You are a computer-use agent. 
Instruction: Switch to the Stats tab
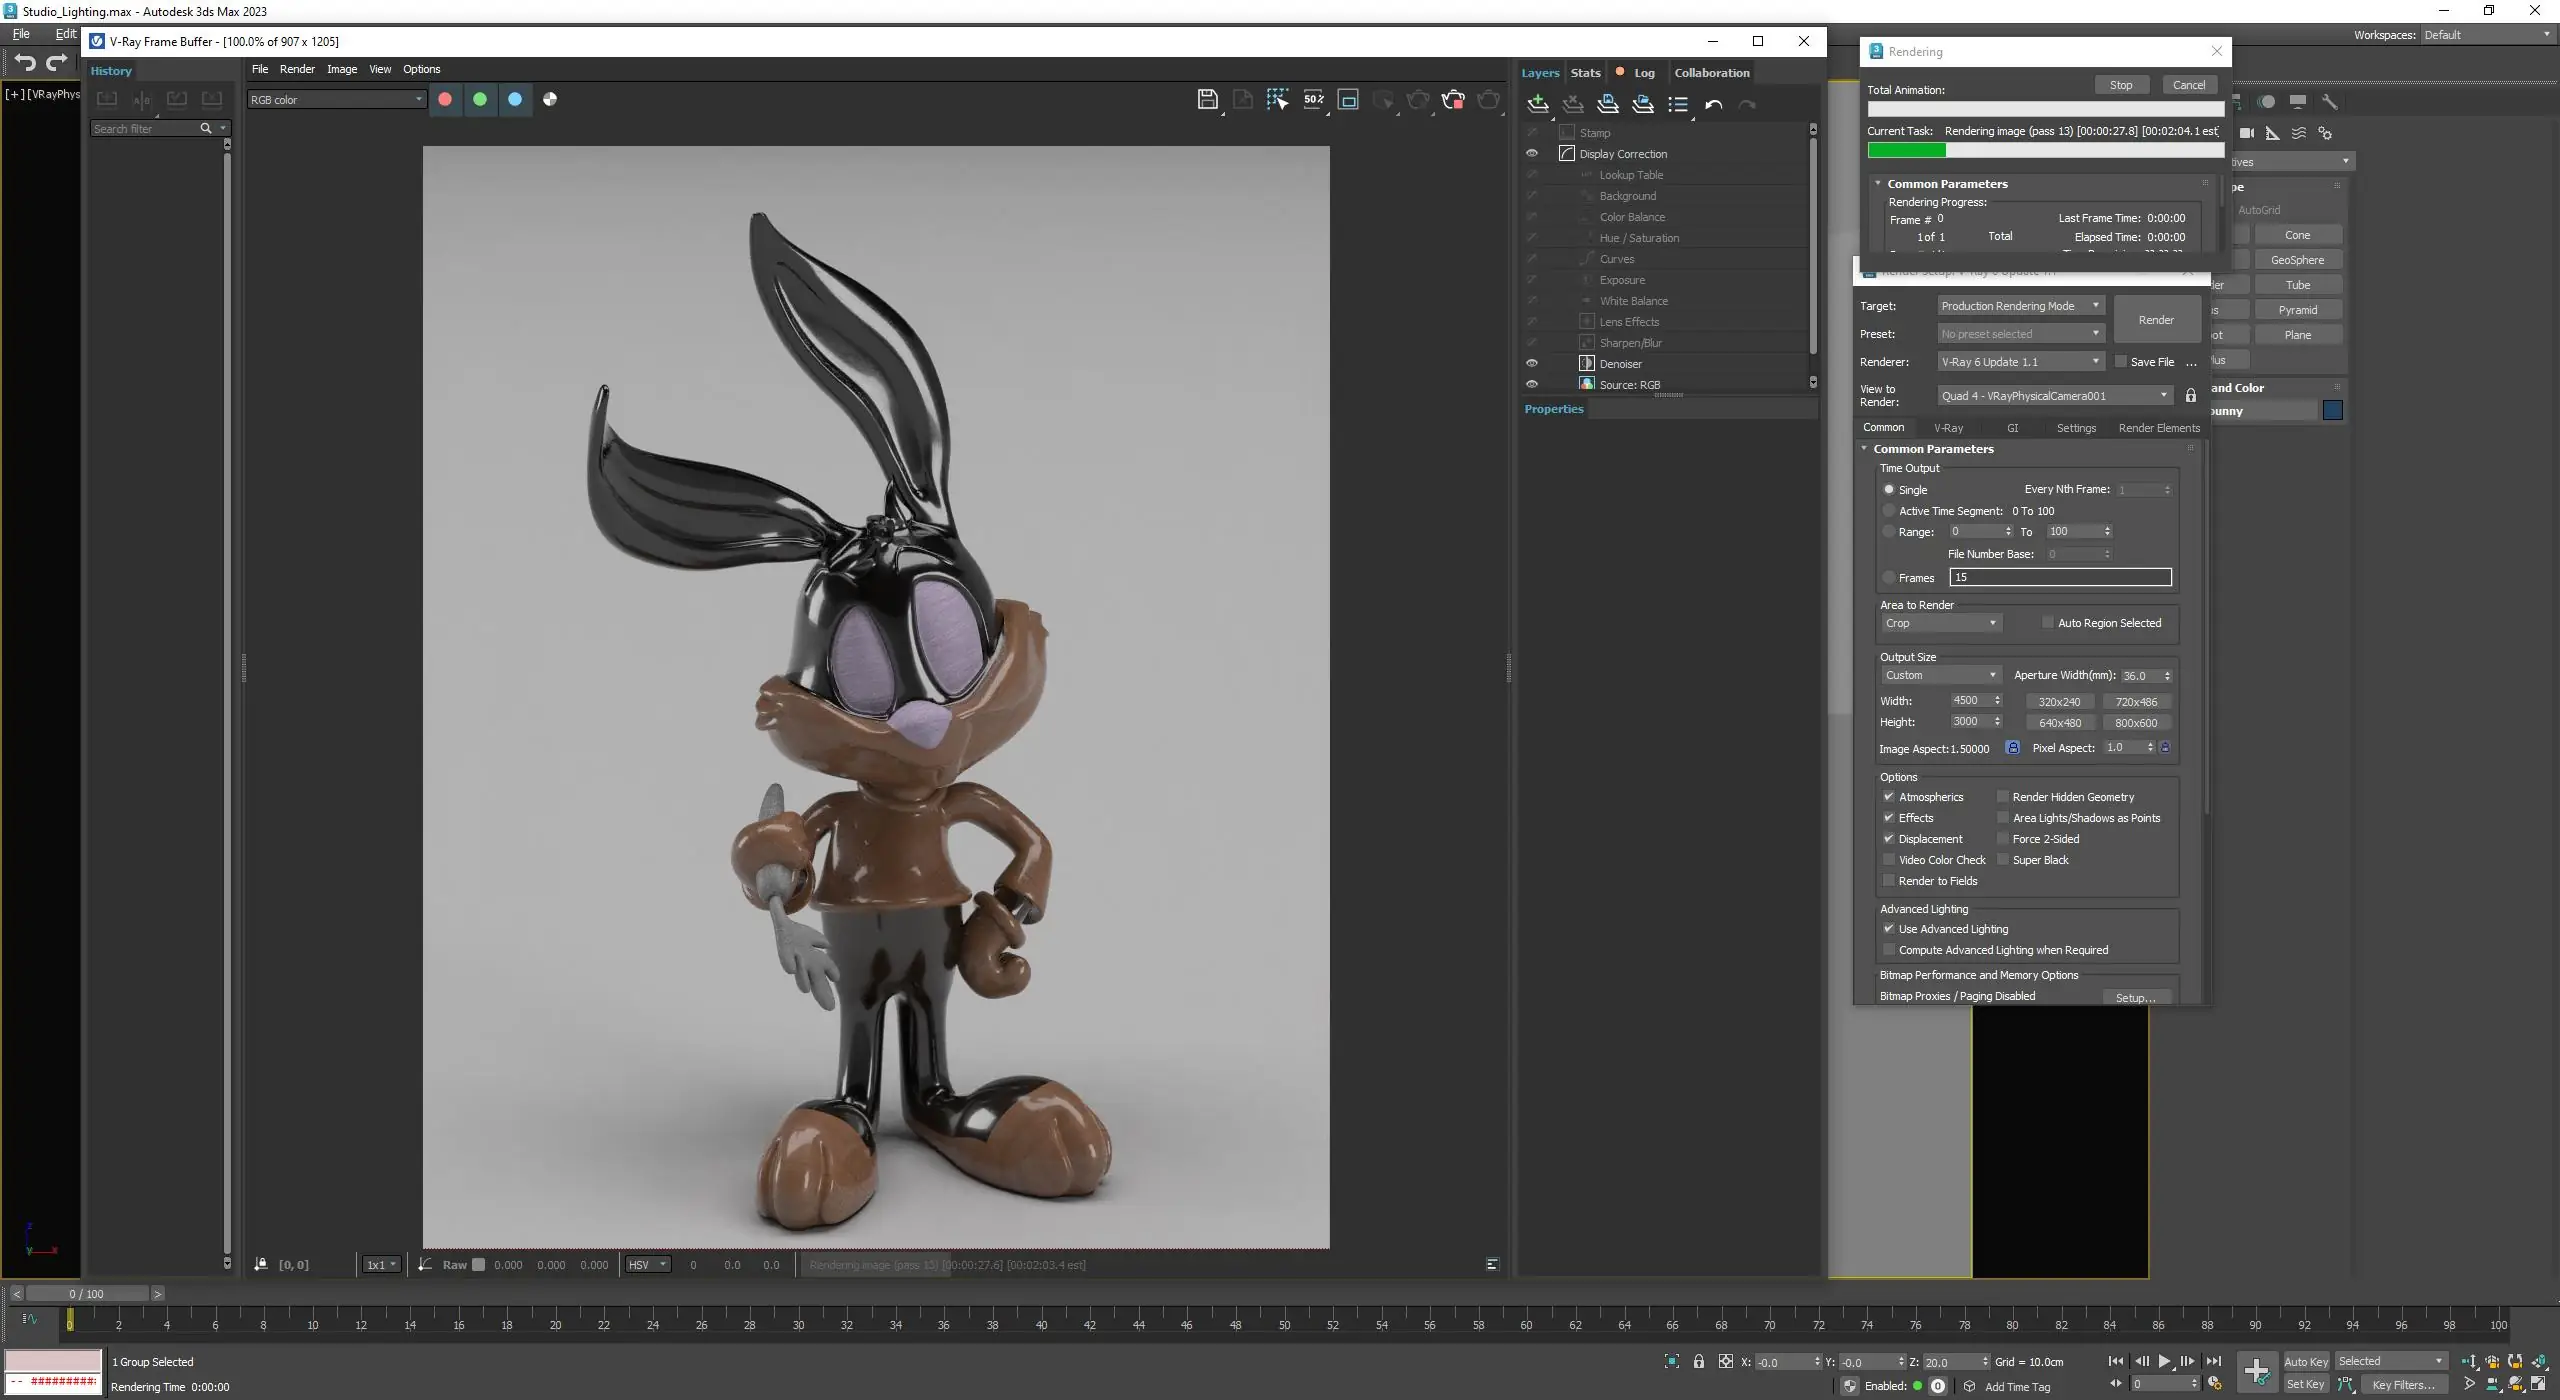pyautogui.click(x=1585, y=73)
